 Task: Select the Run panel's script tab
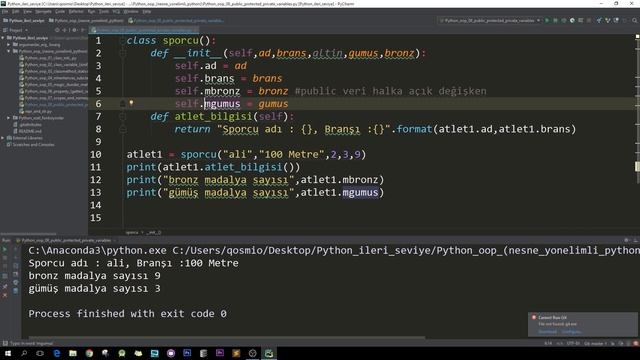coord(66,240)
